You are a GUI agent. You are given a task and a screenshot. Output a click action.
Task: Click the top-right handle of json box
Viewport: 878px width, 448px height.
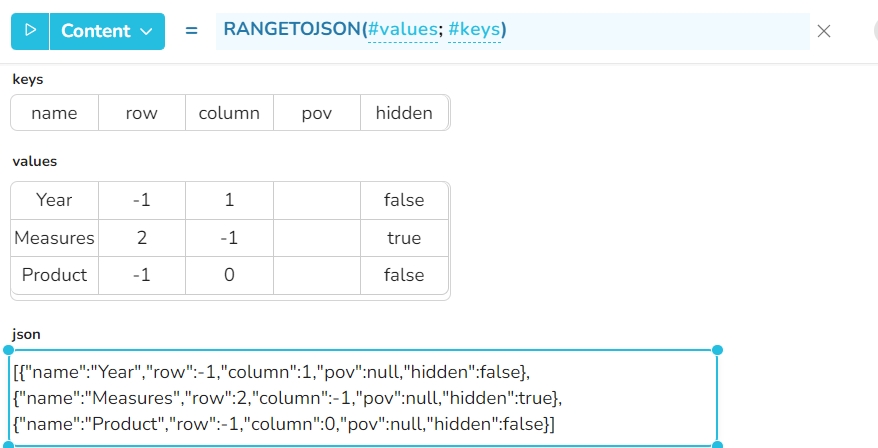point(717,350)
